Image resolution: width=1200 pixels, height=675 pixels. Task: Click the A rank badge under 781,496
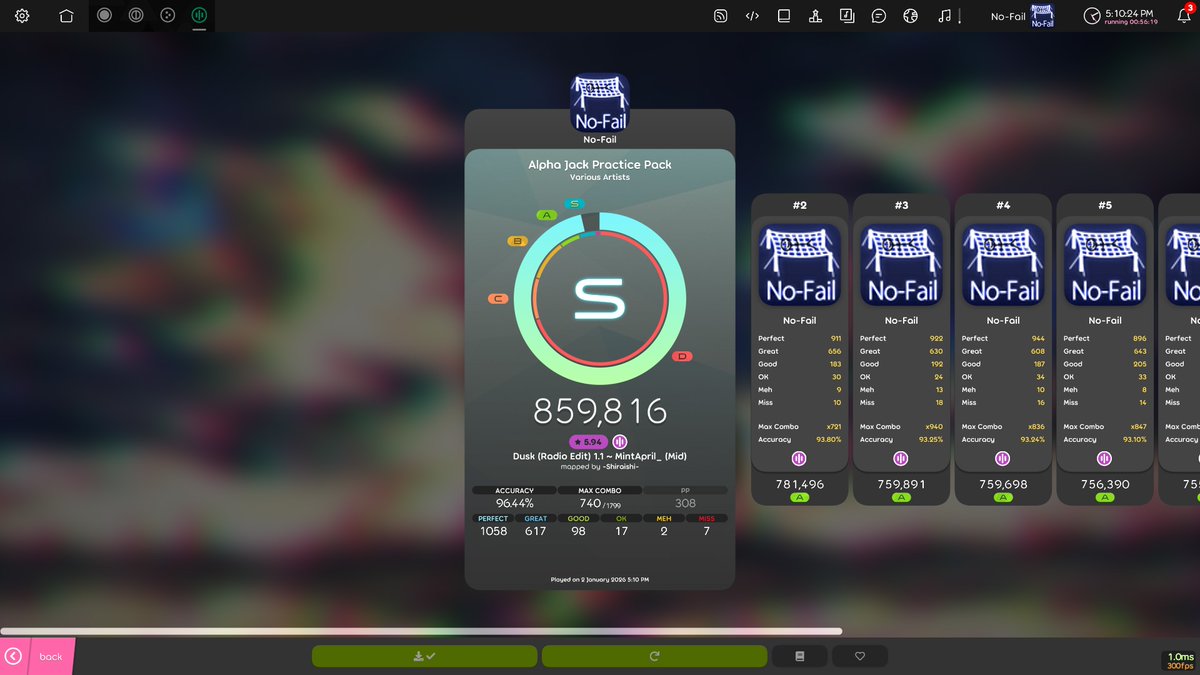799,497
